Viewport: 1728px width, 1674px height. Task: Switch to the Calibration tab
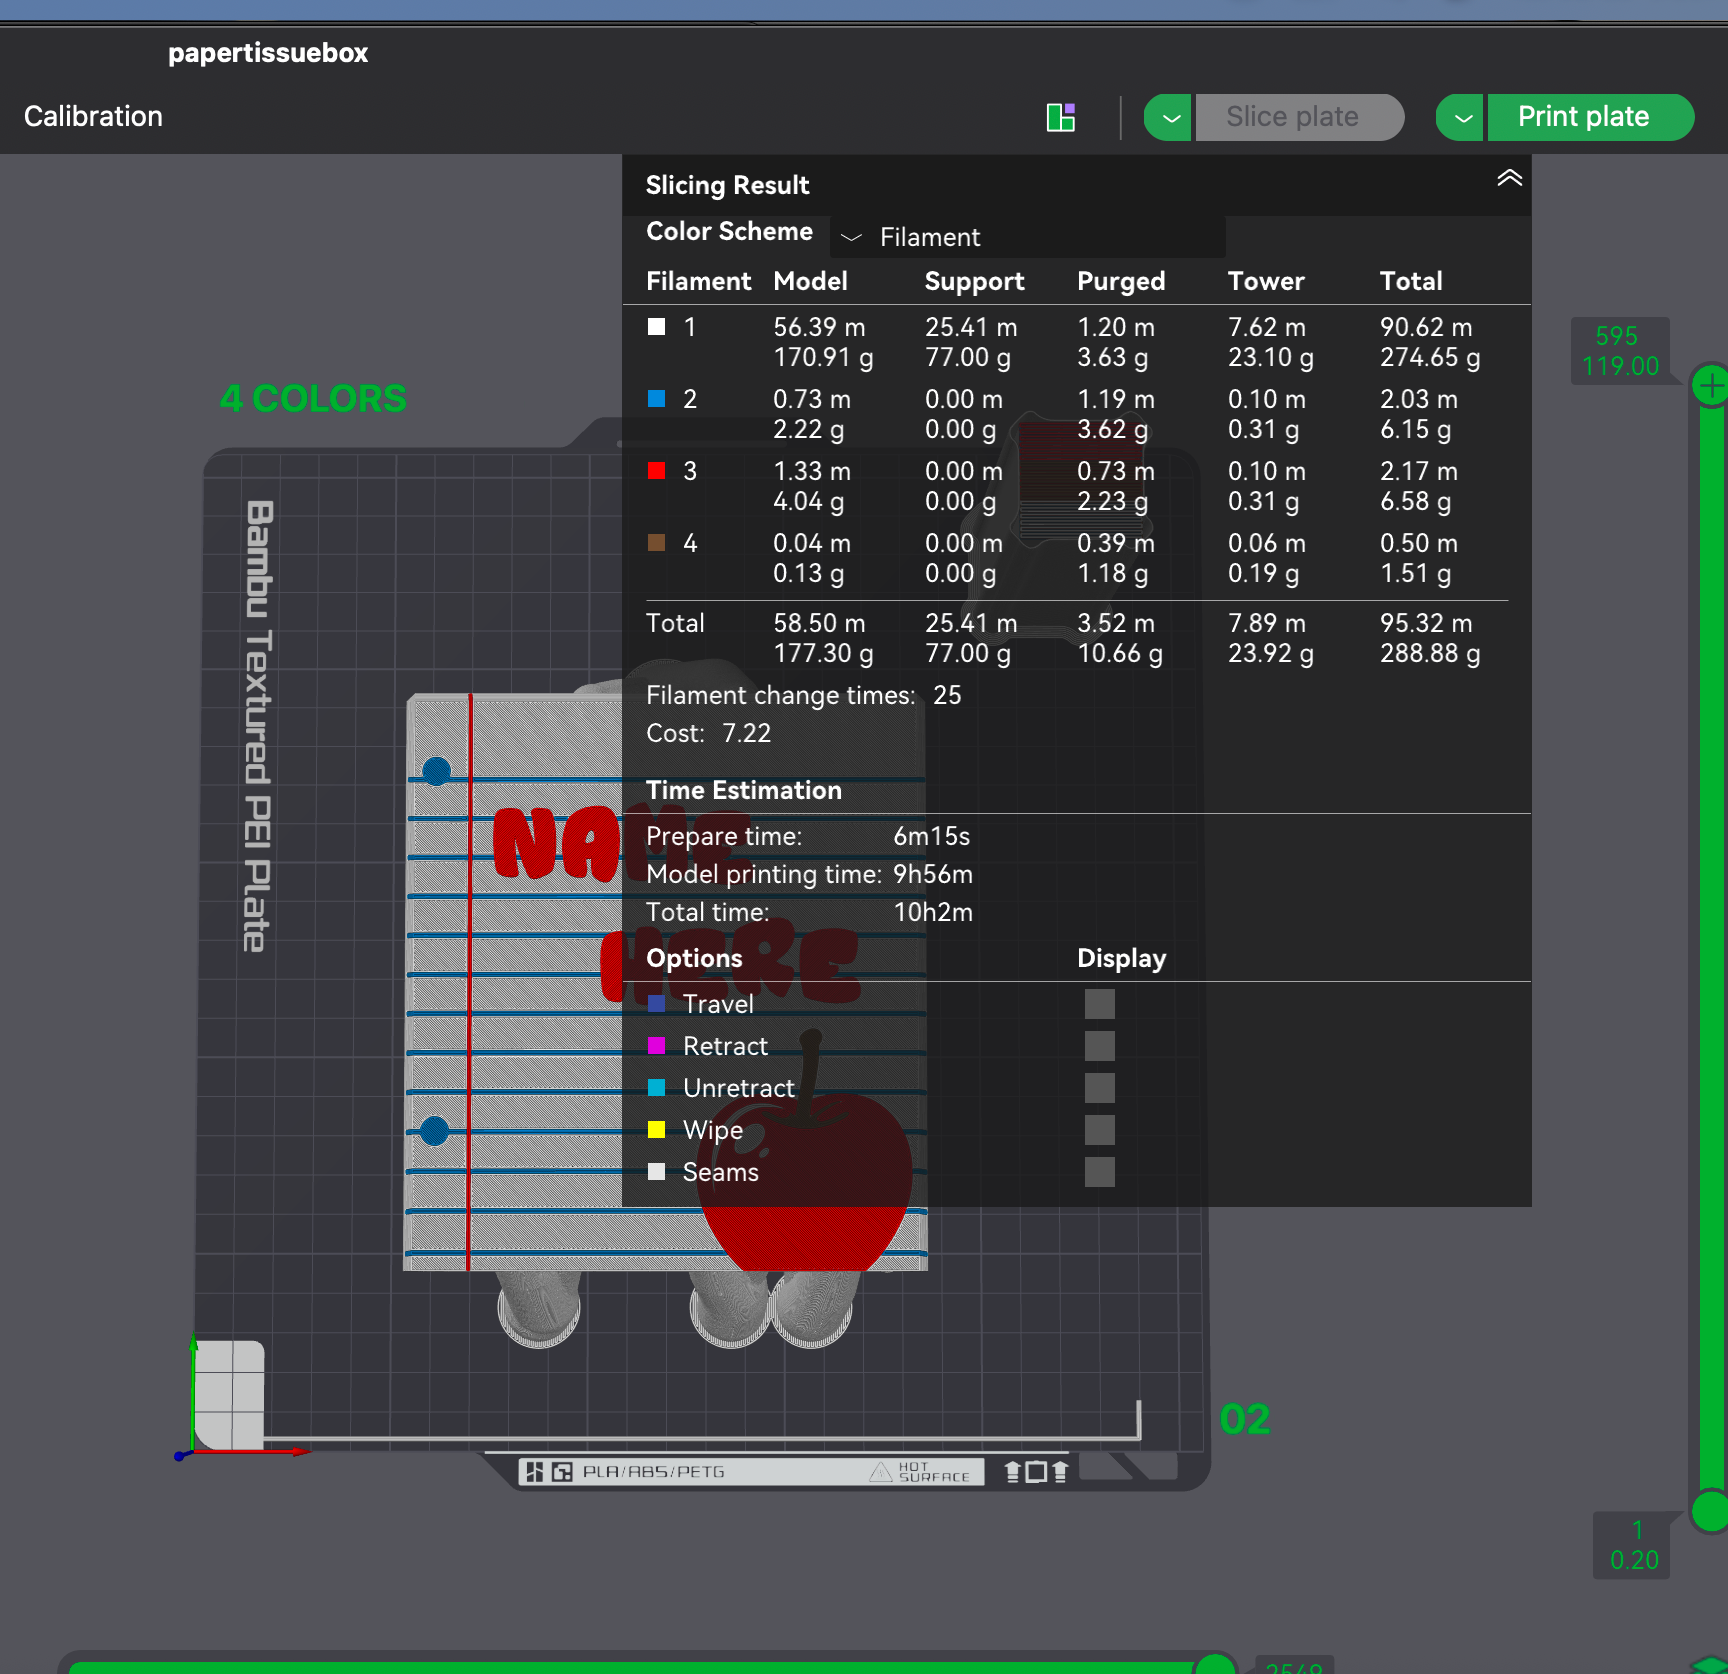tap(93, 116)
